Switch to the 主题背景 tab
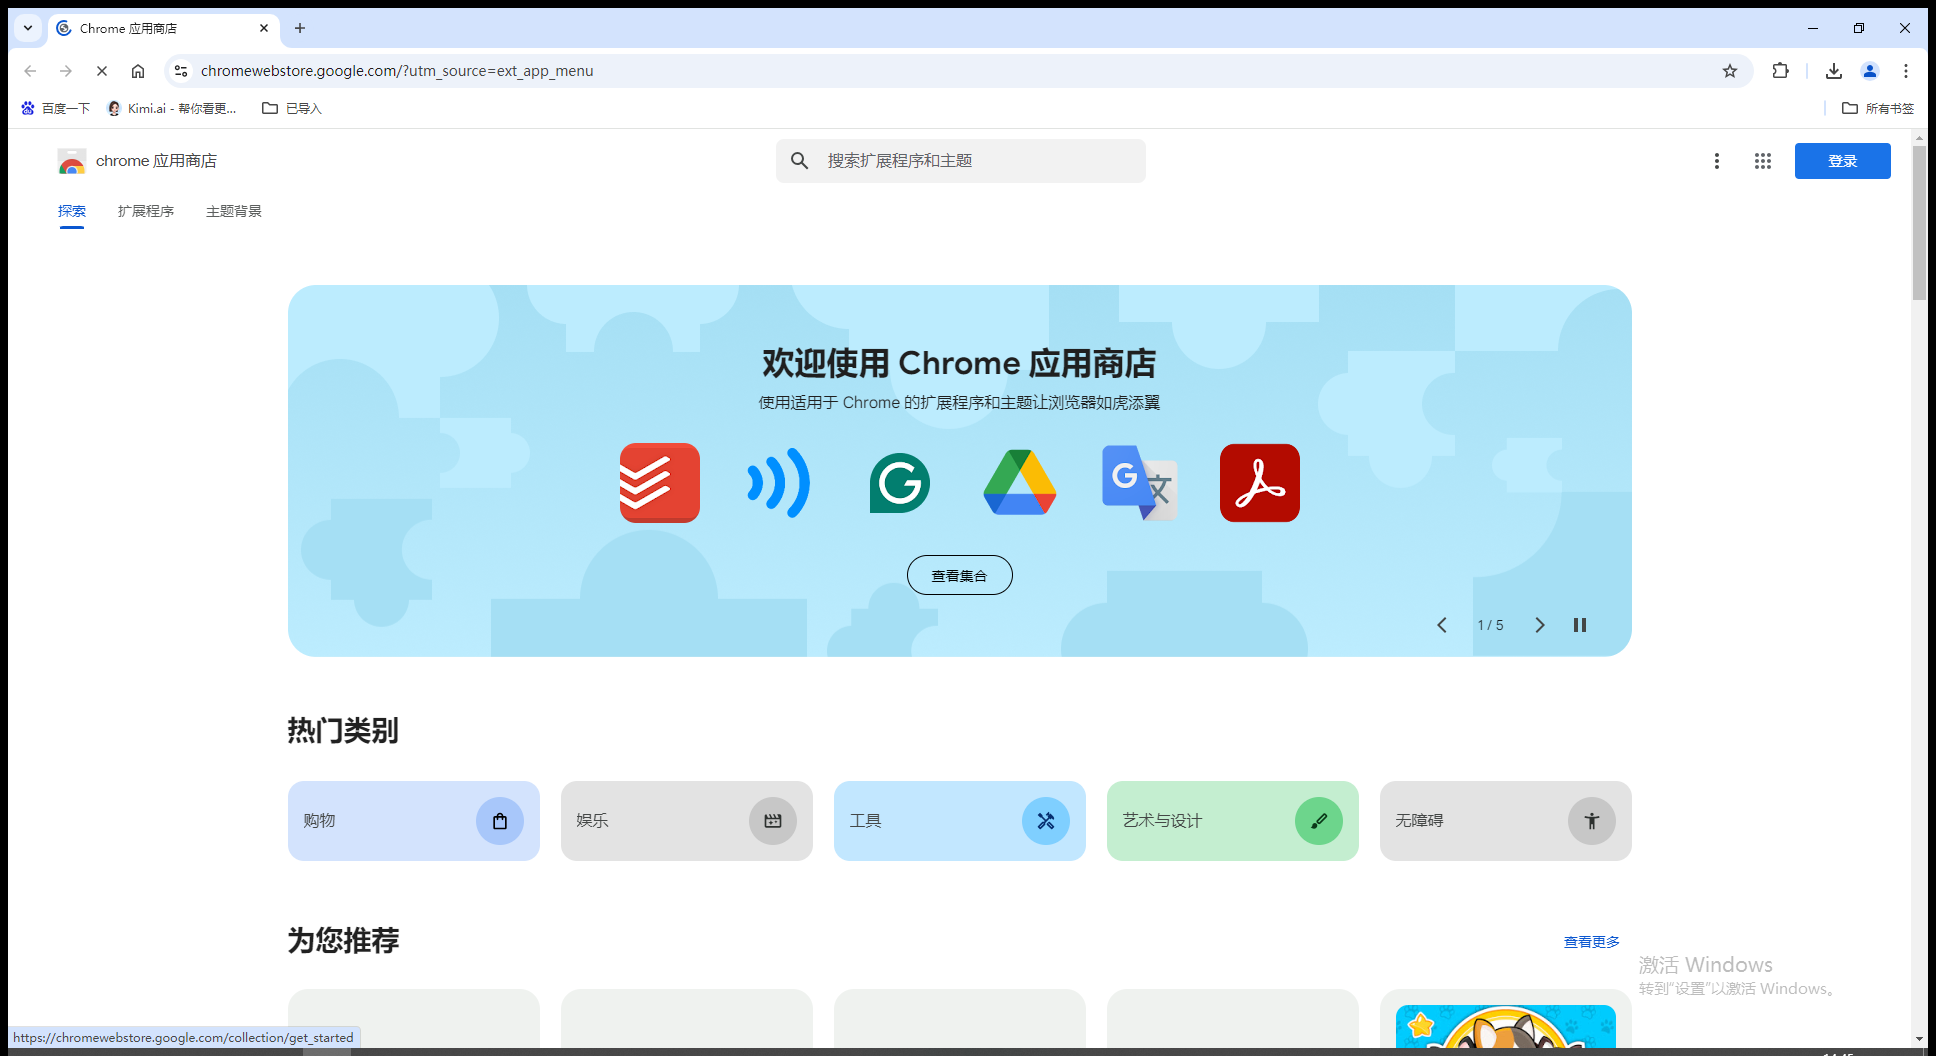Screen dimensions: 1936x1056 (234, 211)
